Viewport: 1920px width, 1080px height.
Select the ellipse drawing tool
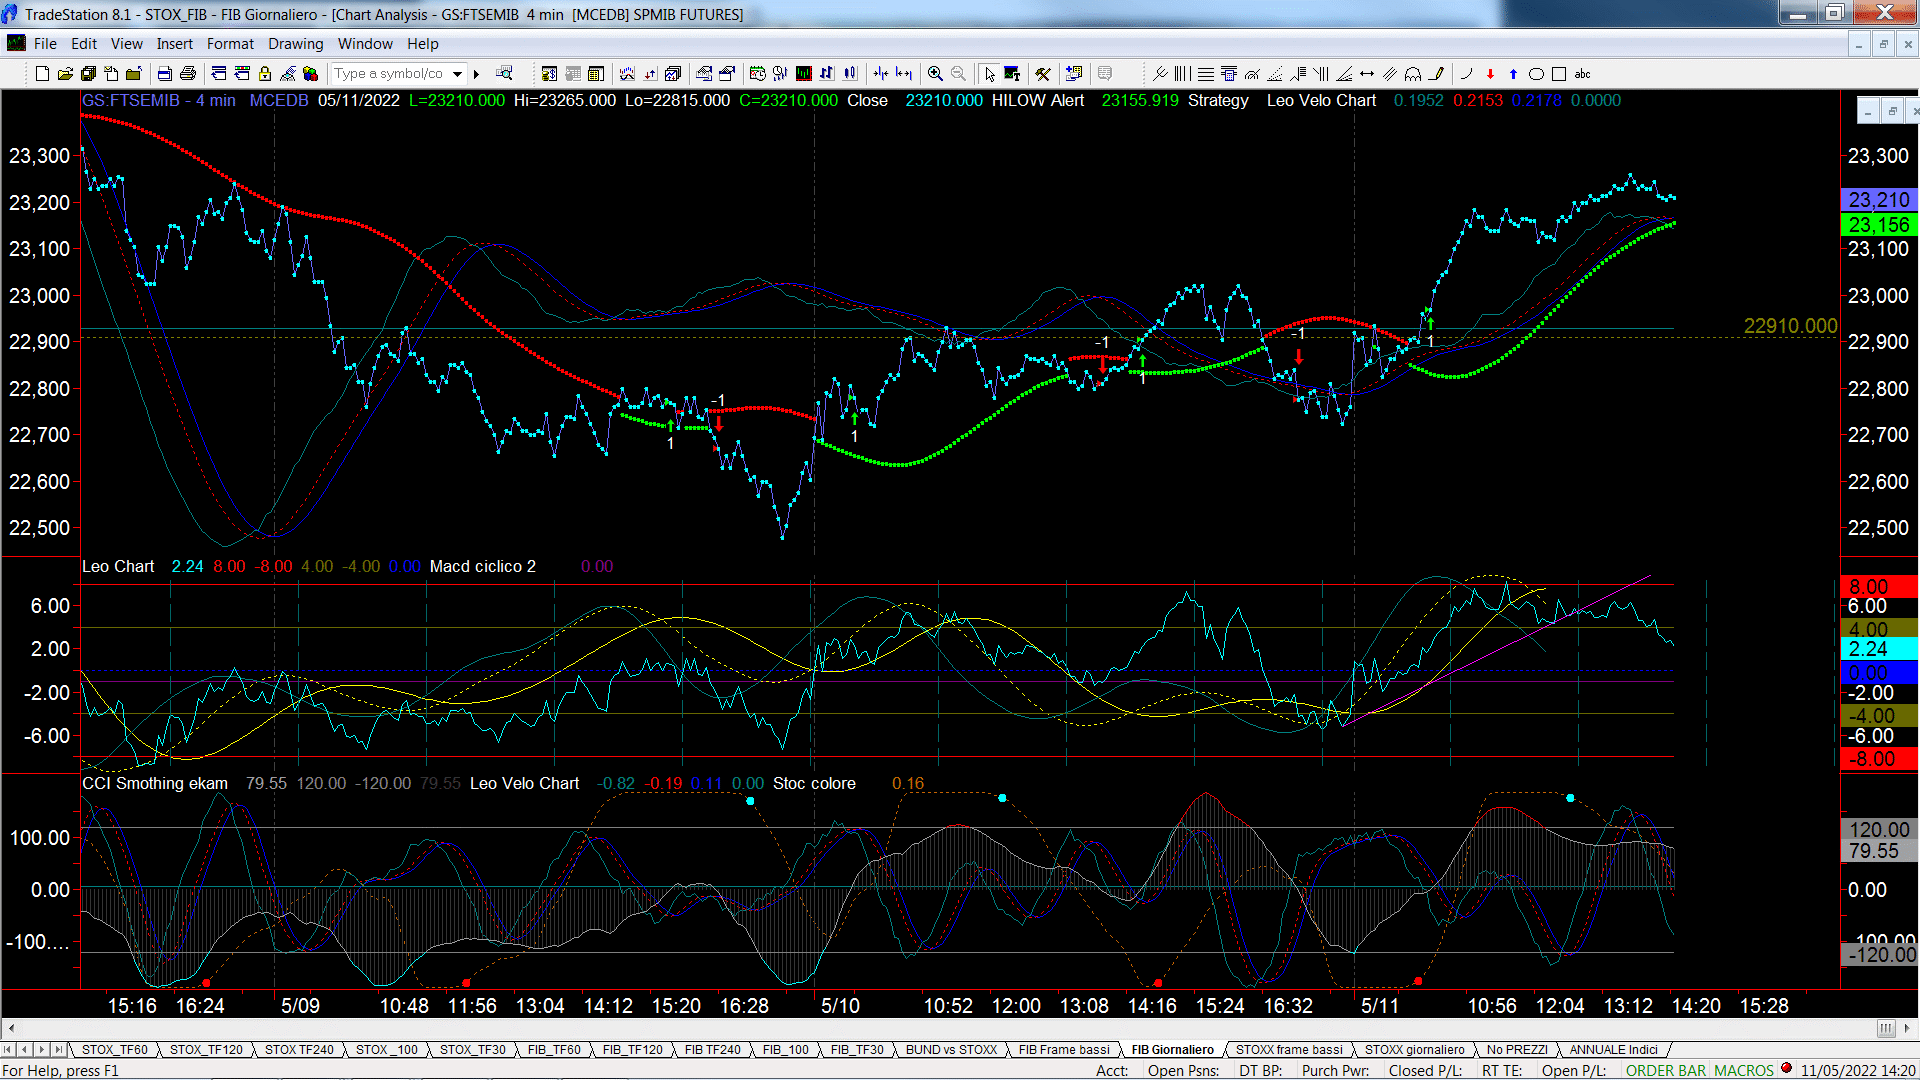1536,74
